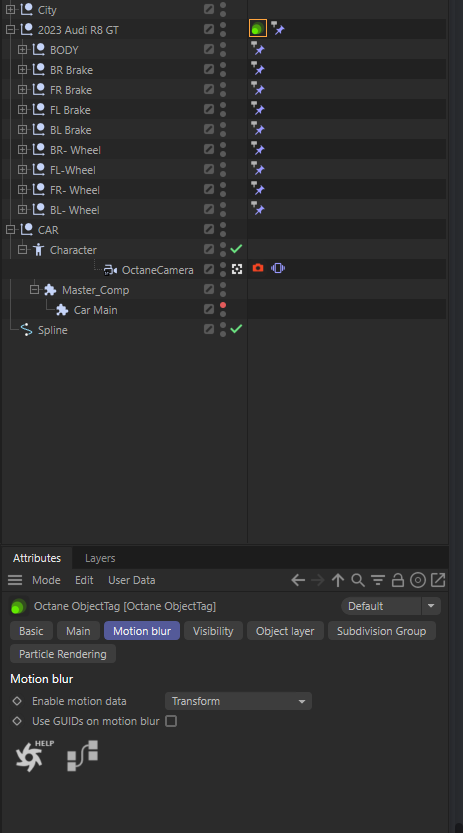
Task: Click the Default preset button
Action: click(x=381, y=606)
